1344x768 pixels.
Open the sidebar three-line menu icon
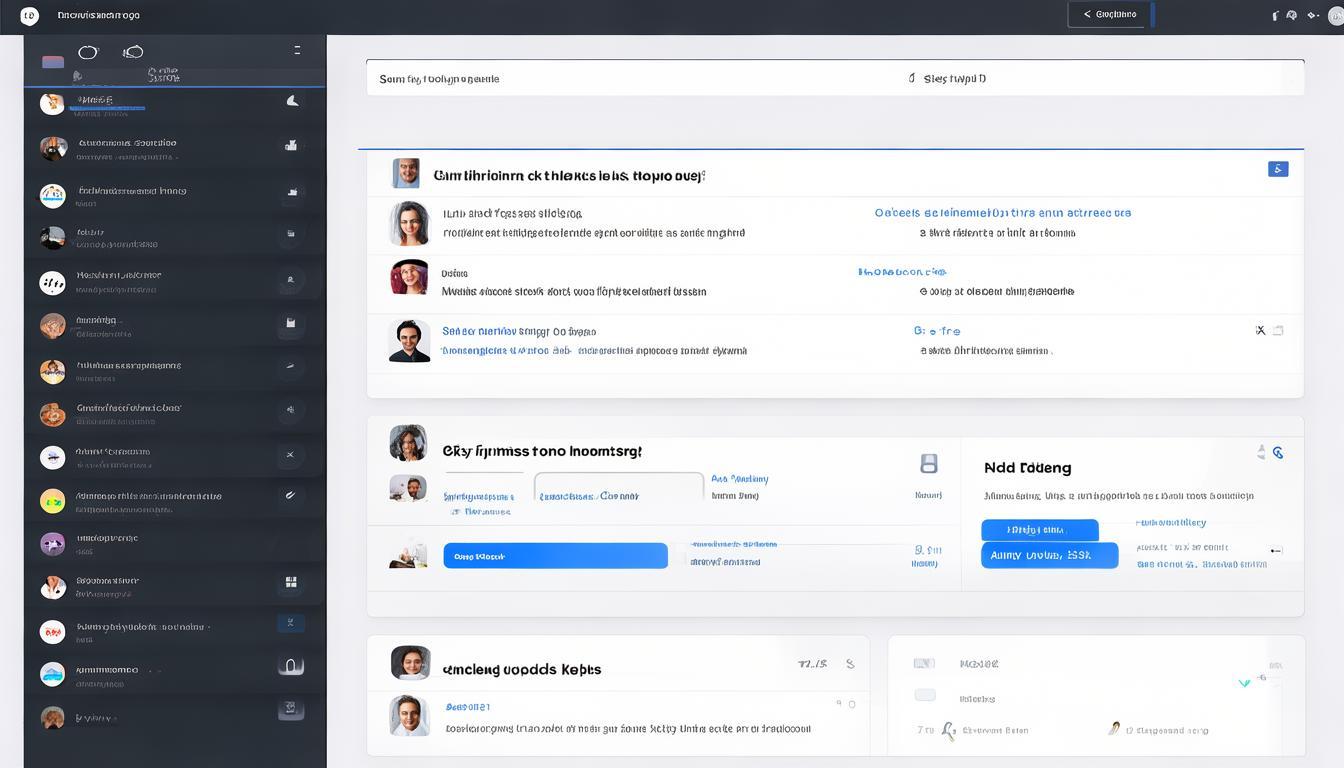[x=297, y=50]
